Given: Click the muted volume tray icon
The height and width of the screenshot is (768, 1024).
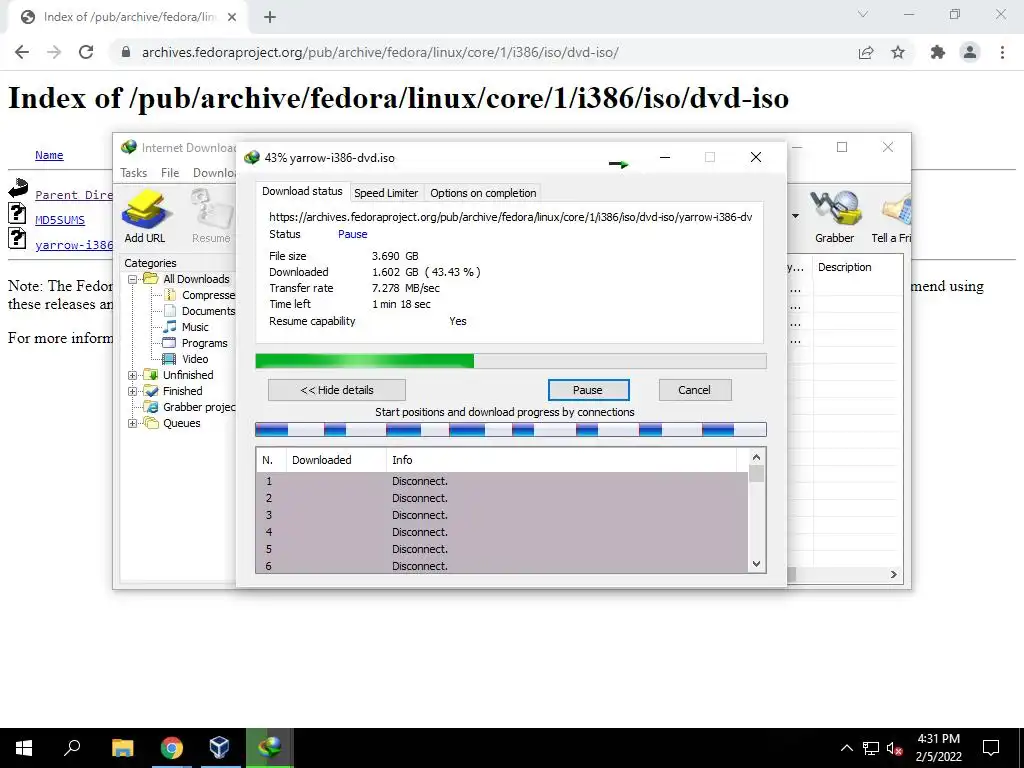Looking at the screenshot, I should 894,748.
